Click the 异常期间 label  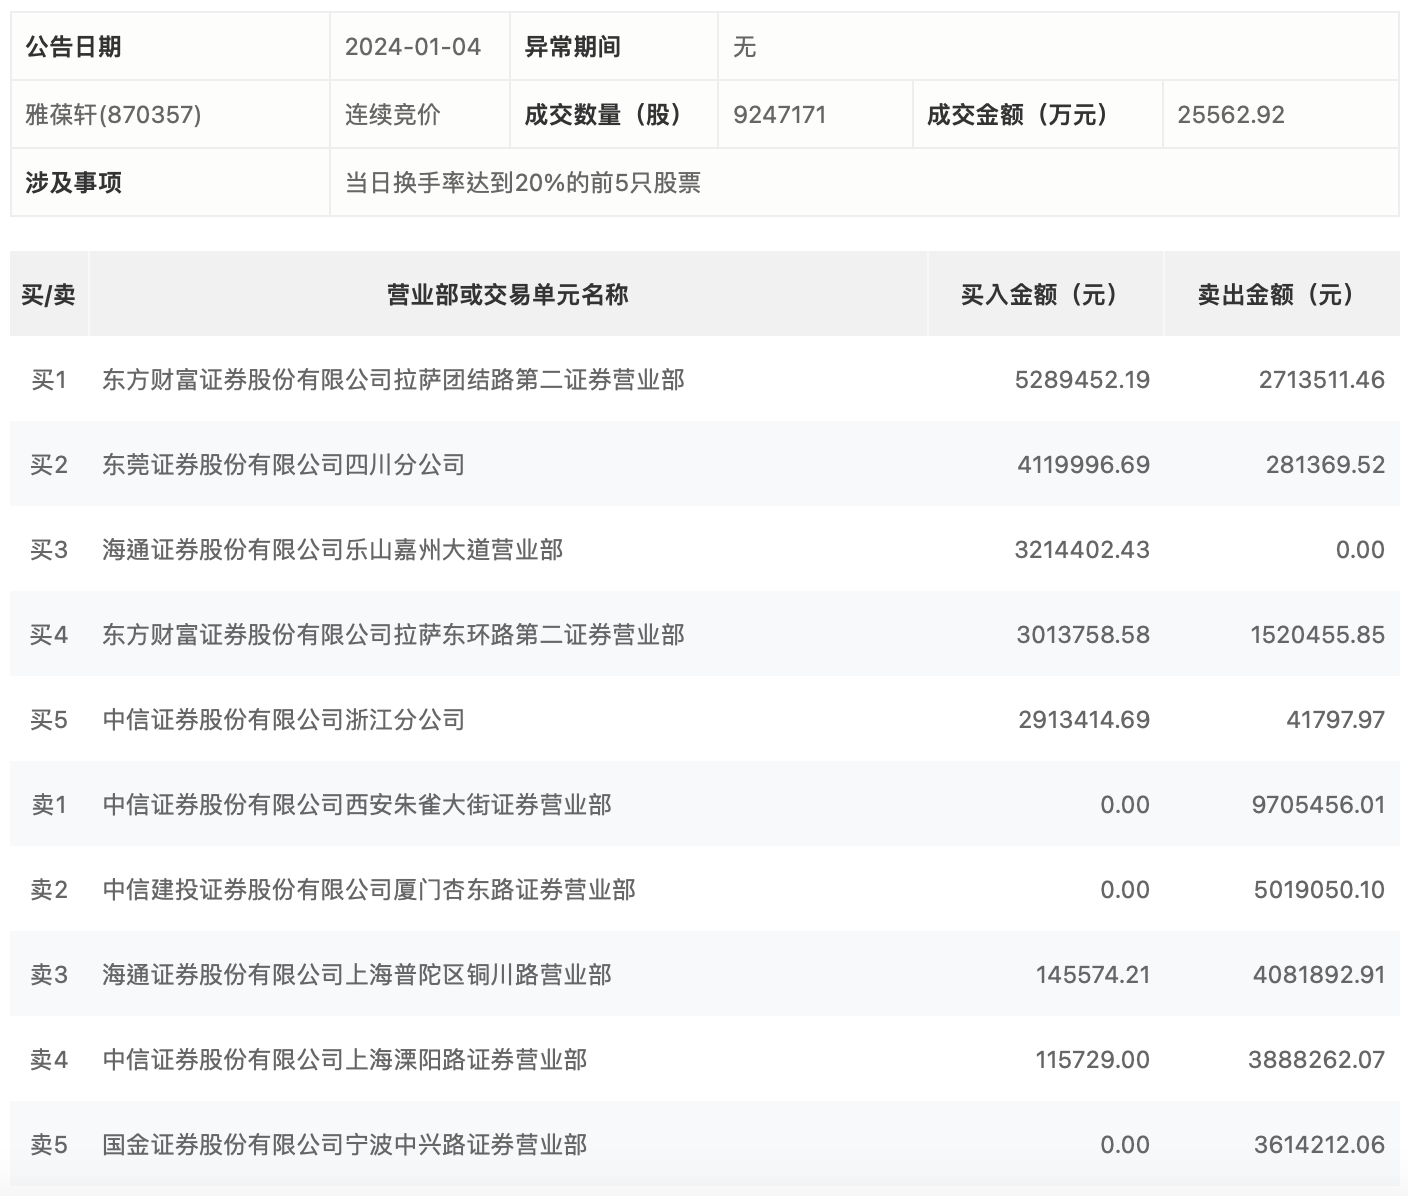[x=573, y=47]
